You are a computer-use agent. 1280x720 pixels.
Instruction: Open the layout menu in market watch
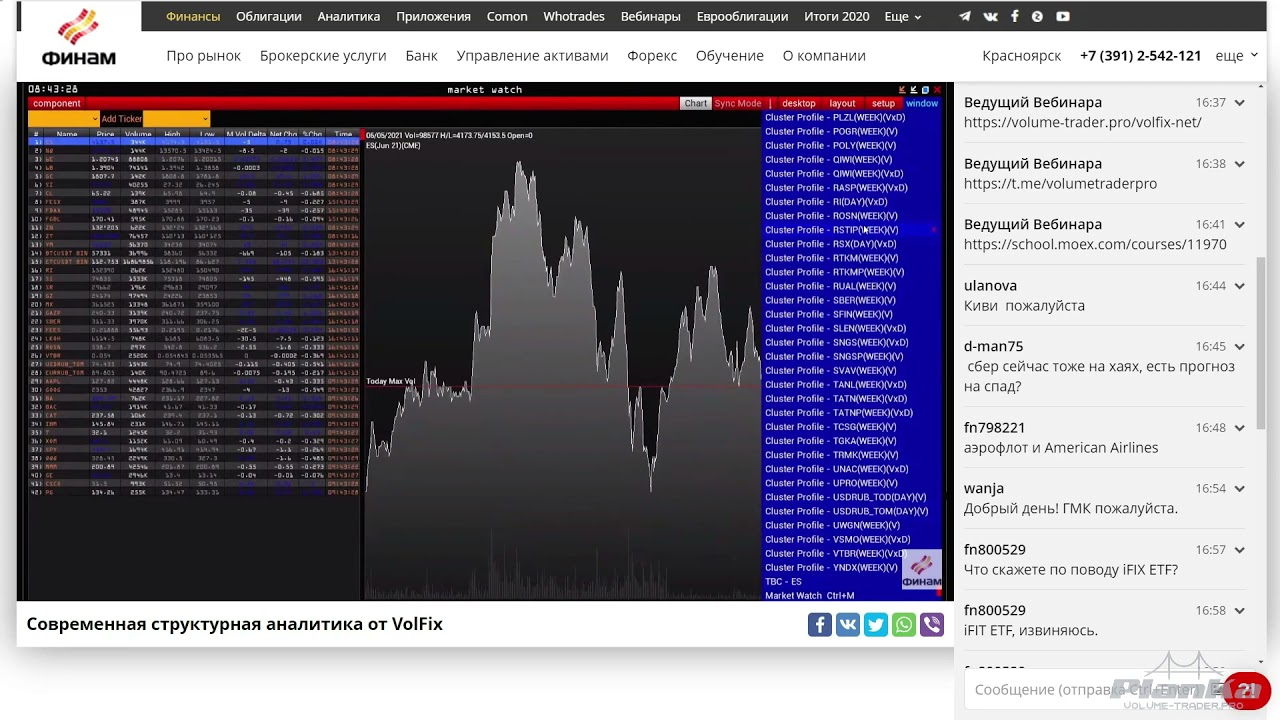pyautogui.click(x=843, y=103)
